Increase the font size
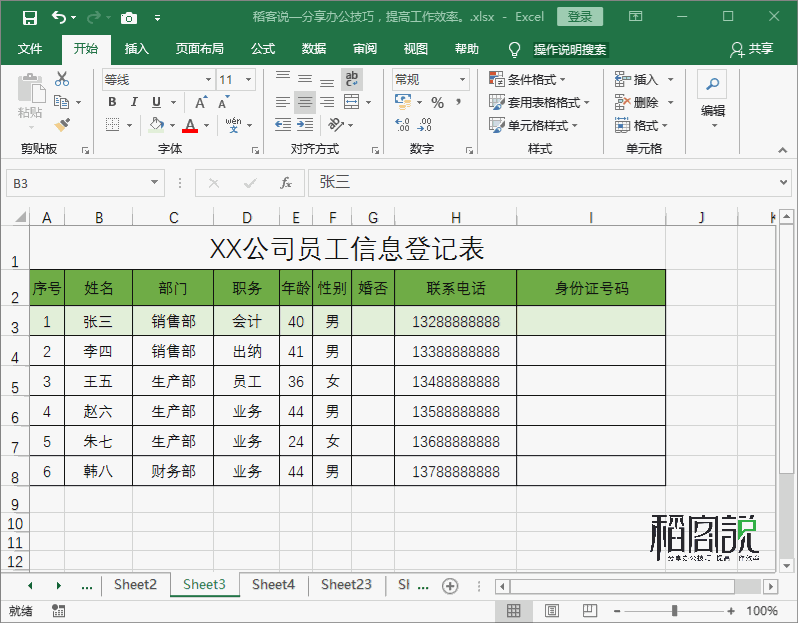798x623 pixels. coord(202,102)
